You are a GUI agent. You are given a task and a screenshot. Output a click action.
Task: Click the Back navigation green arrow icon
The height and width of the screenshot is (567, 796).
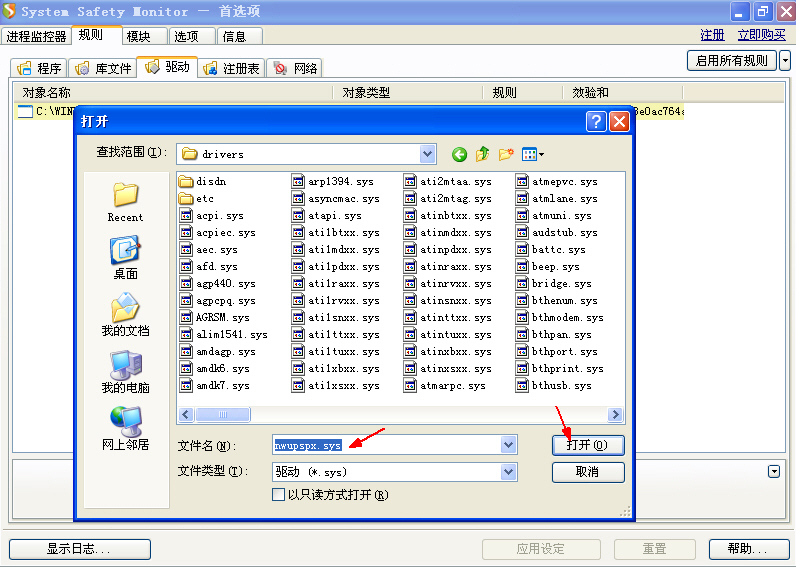[459, 154]
